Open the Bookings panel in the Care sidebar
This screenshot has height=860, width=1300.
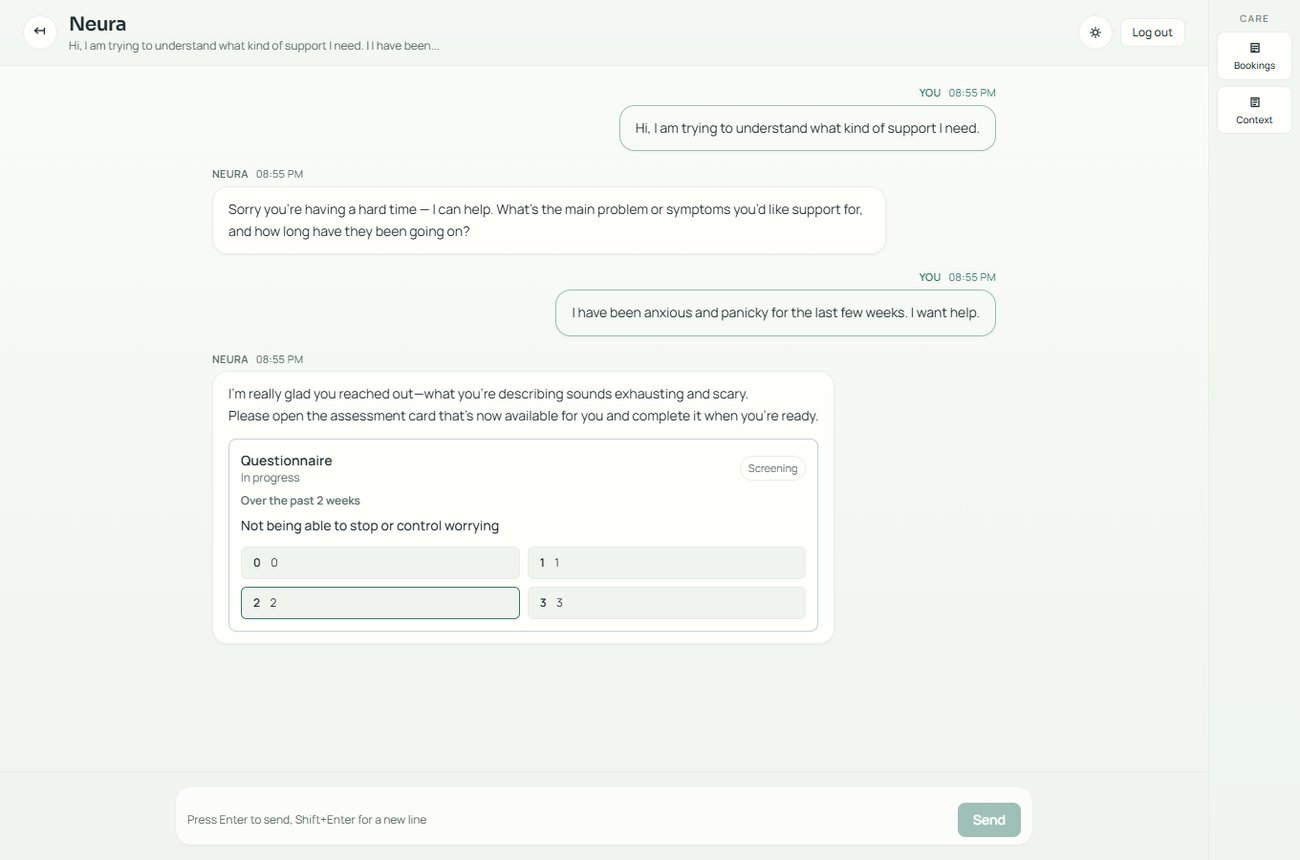coord(1254,56)
